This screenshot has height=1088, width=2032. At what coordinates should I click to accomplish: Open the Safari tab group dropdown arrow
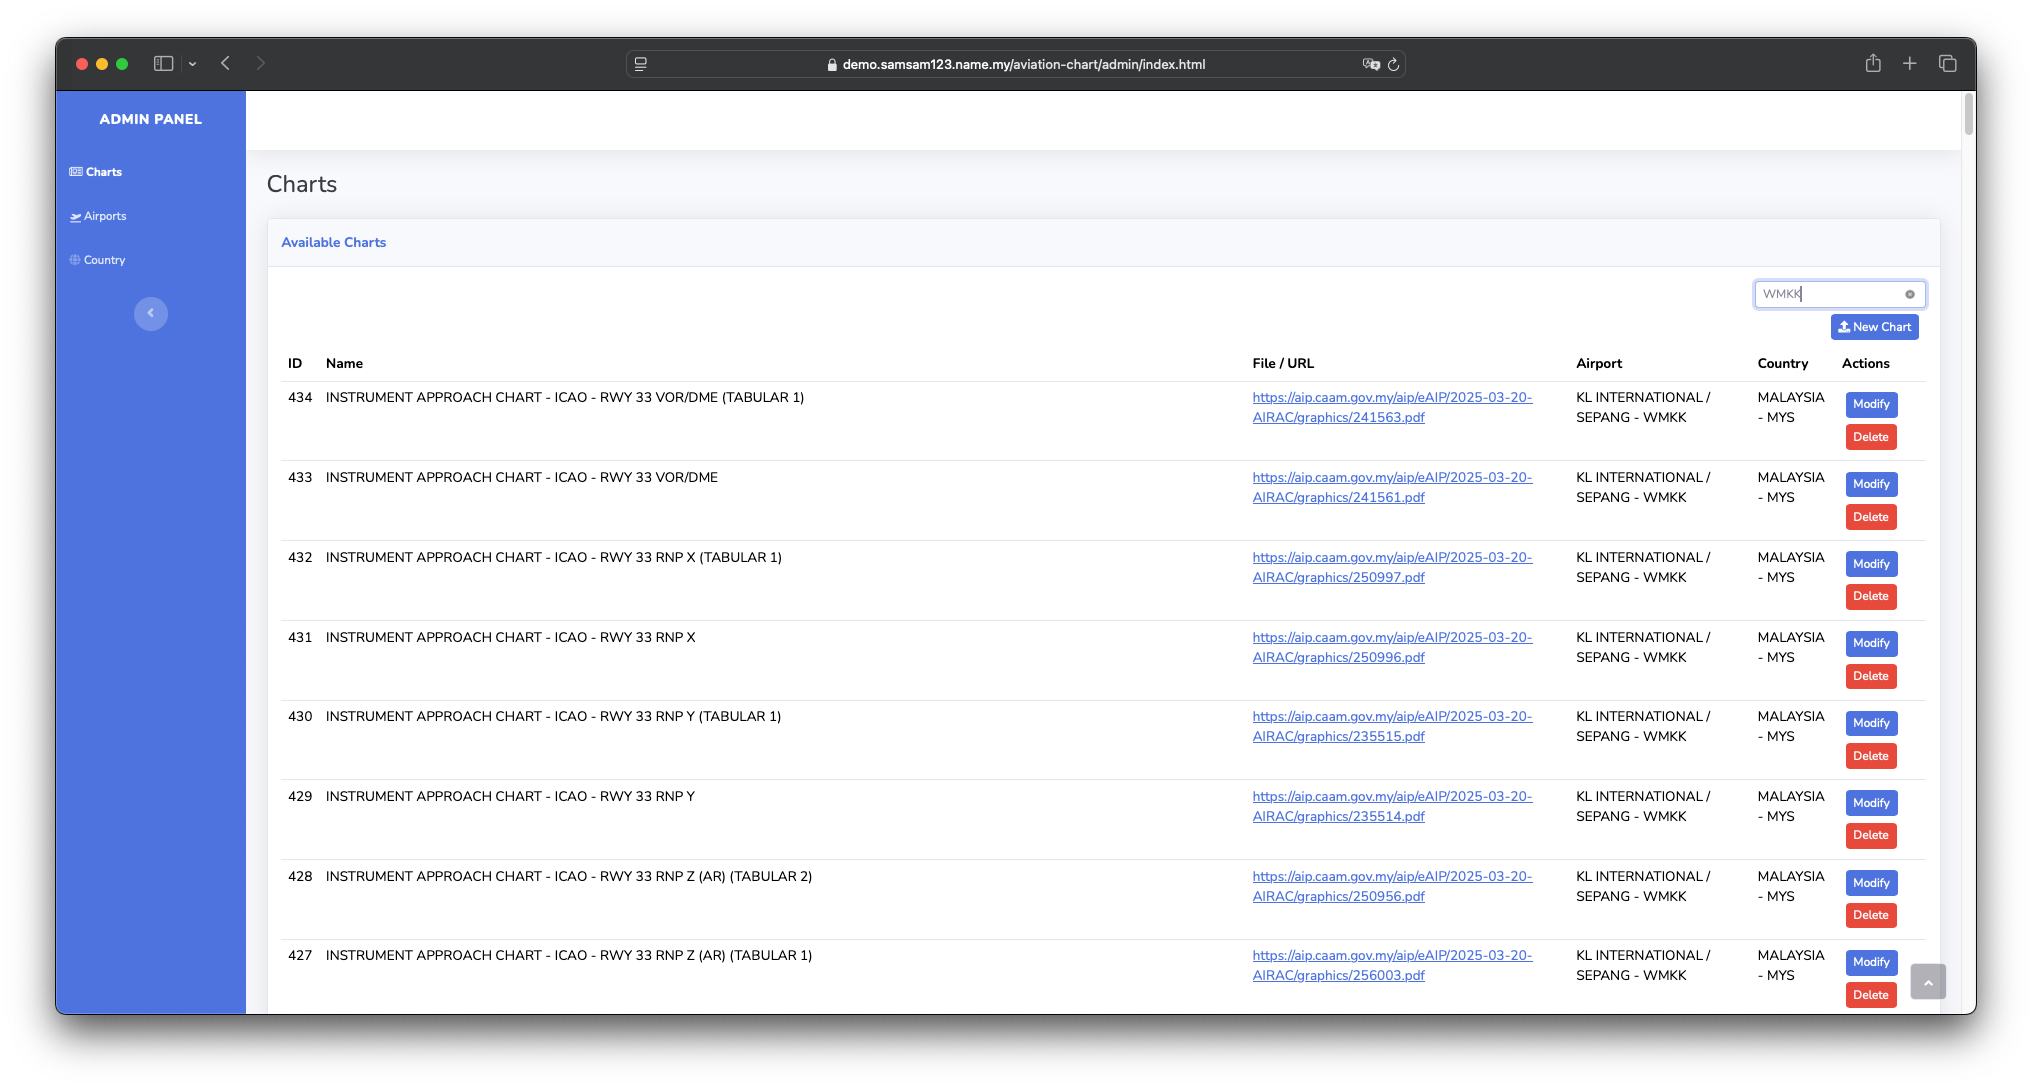pyautogui.click(x=192, y=64)
